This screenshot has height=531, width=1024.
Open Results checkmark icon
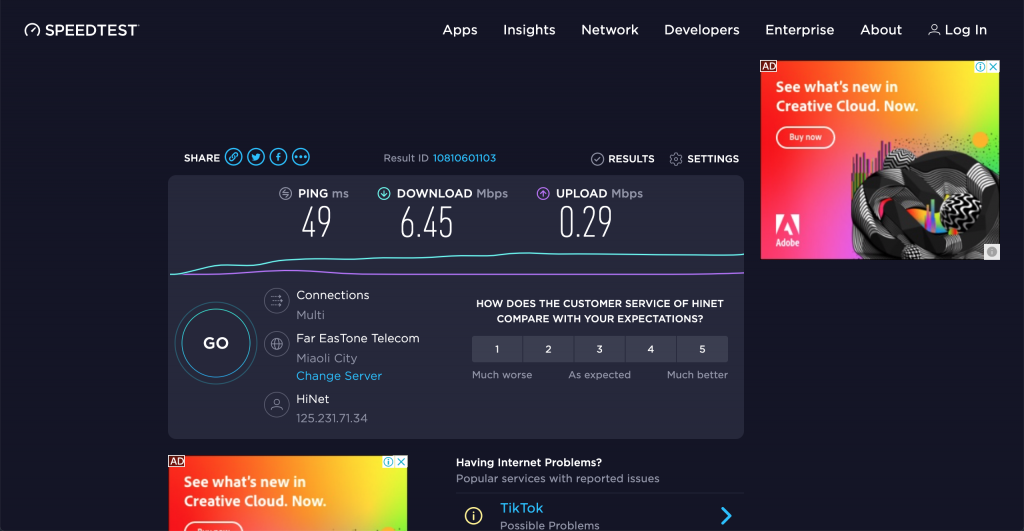pyautogui.click(x=597, y=159)
